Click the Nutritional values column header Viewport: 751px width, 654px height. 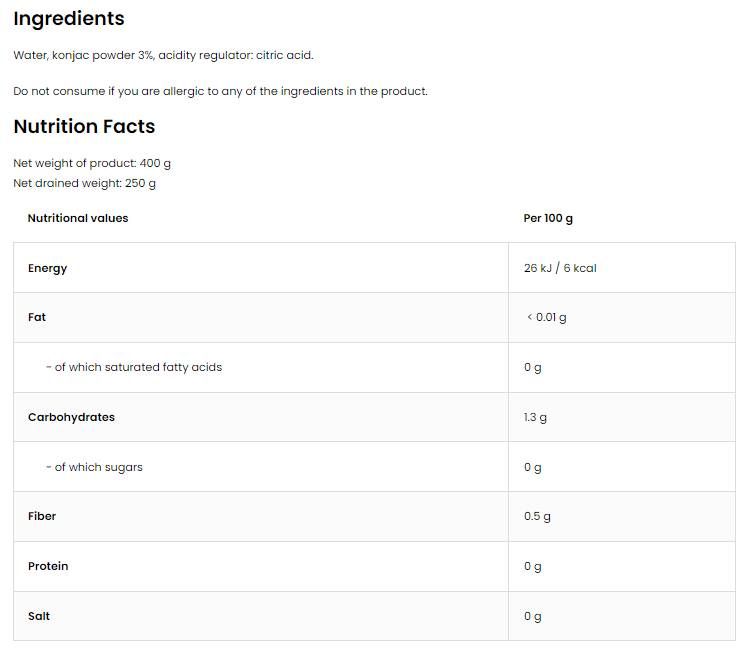[x=78, y=218]
